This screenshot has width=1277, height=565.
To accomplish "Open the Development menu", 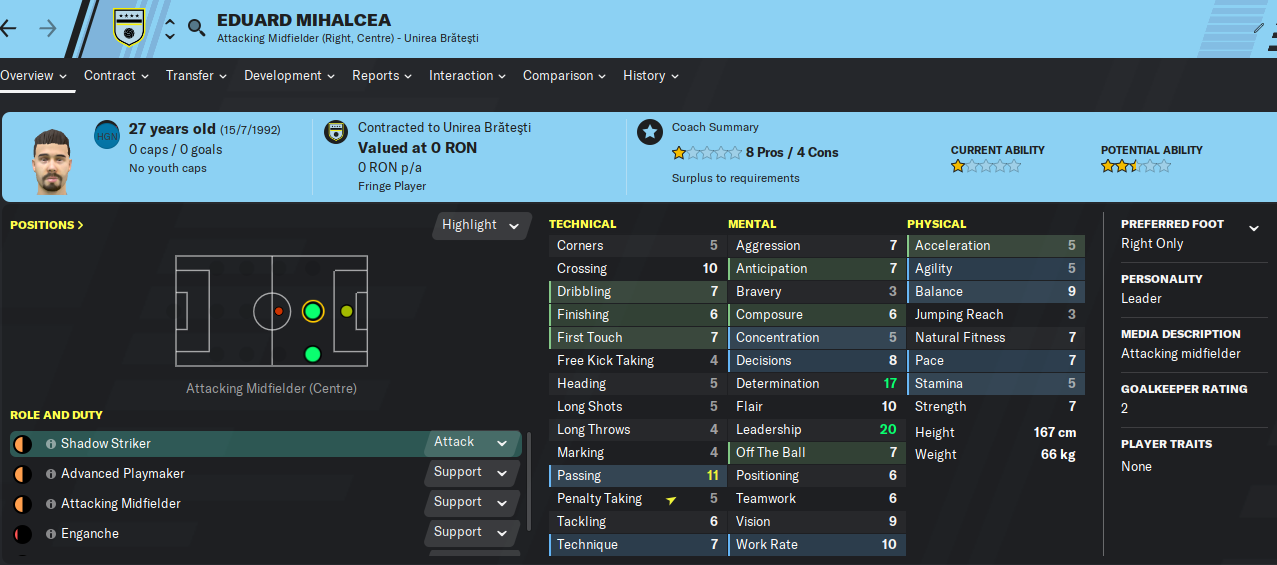I will (x=289, y=75).
